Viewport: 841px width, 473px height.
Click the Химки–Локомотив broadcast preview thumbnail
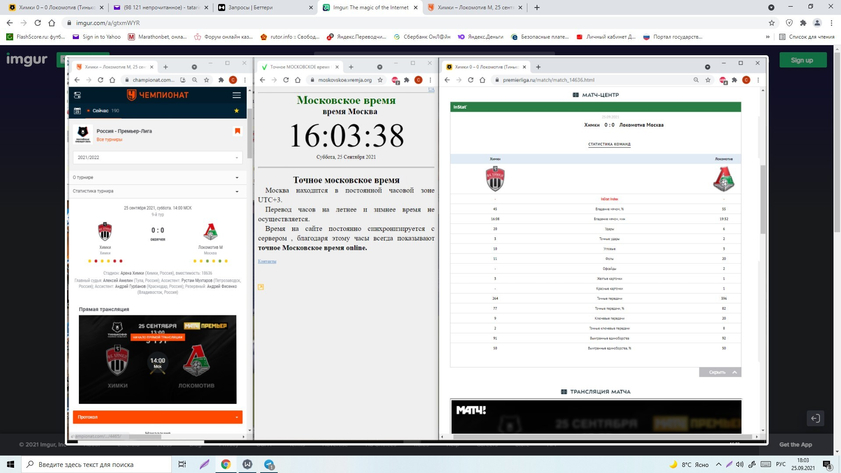(158, 359)
